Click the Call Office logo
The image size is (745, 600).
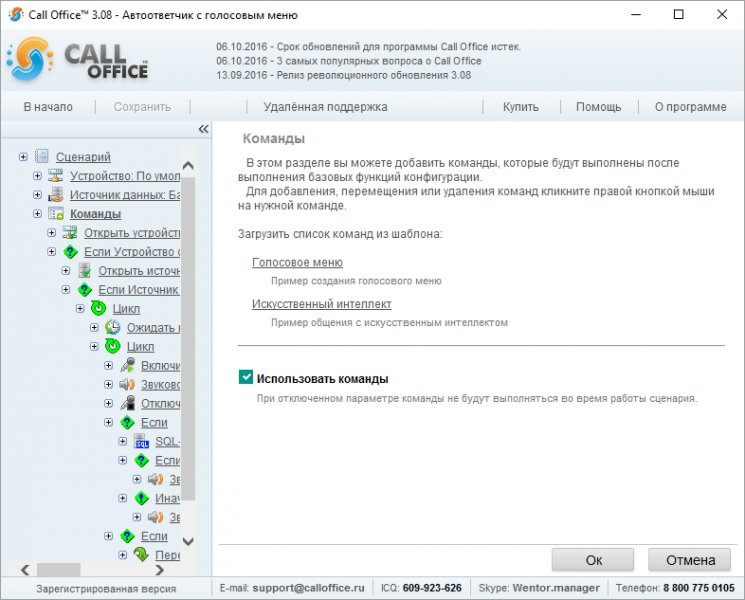[x=77, y=60]
